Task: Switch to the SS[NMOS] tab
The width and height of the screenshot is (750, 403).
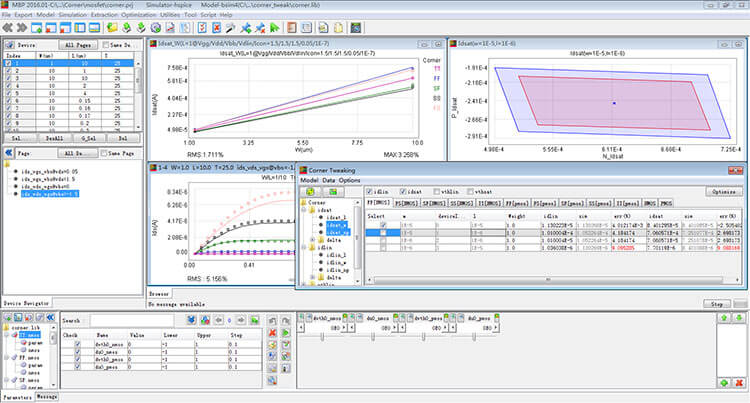Action: [461, 203]
